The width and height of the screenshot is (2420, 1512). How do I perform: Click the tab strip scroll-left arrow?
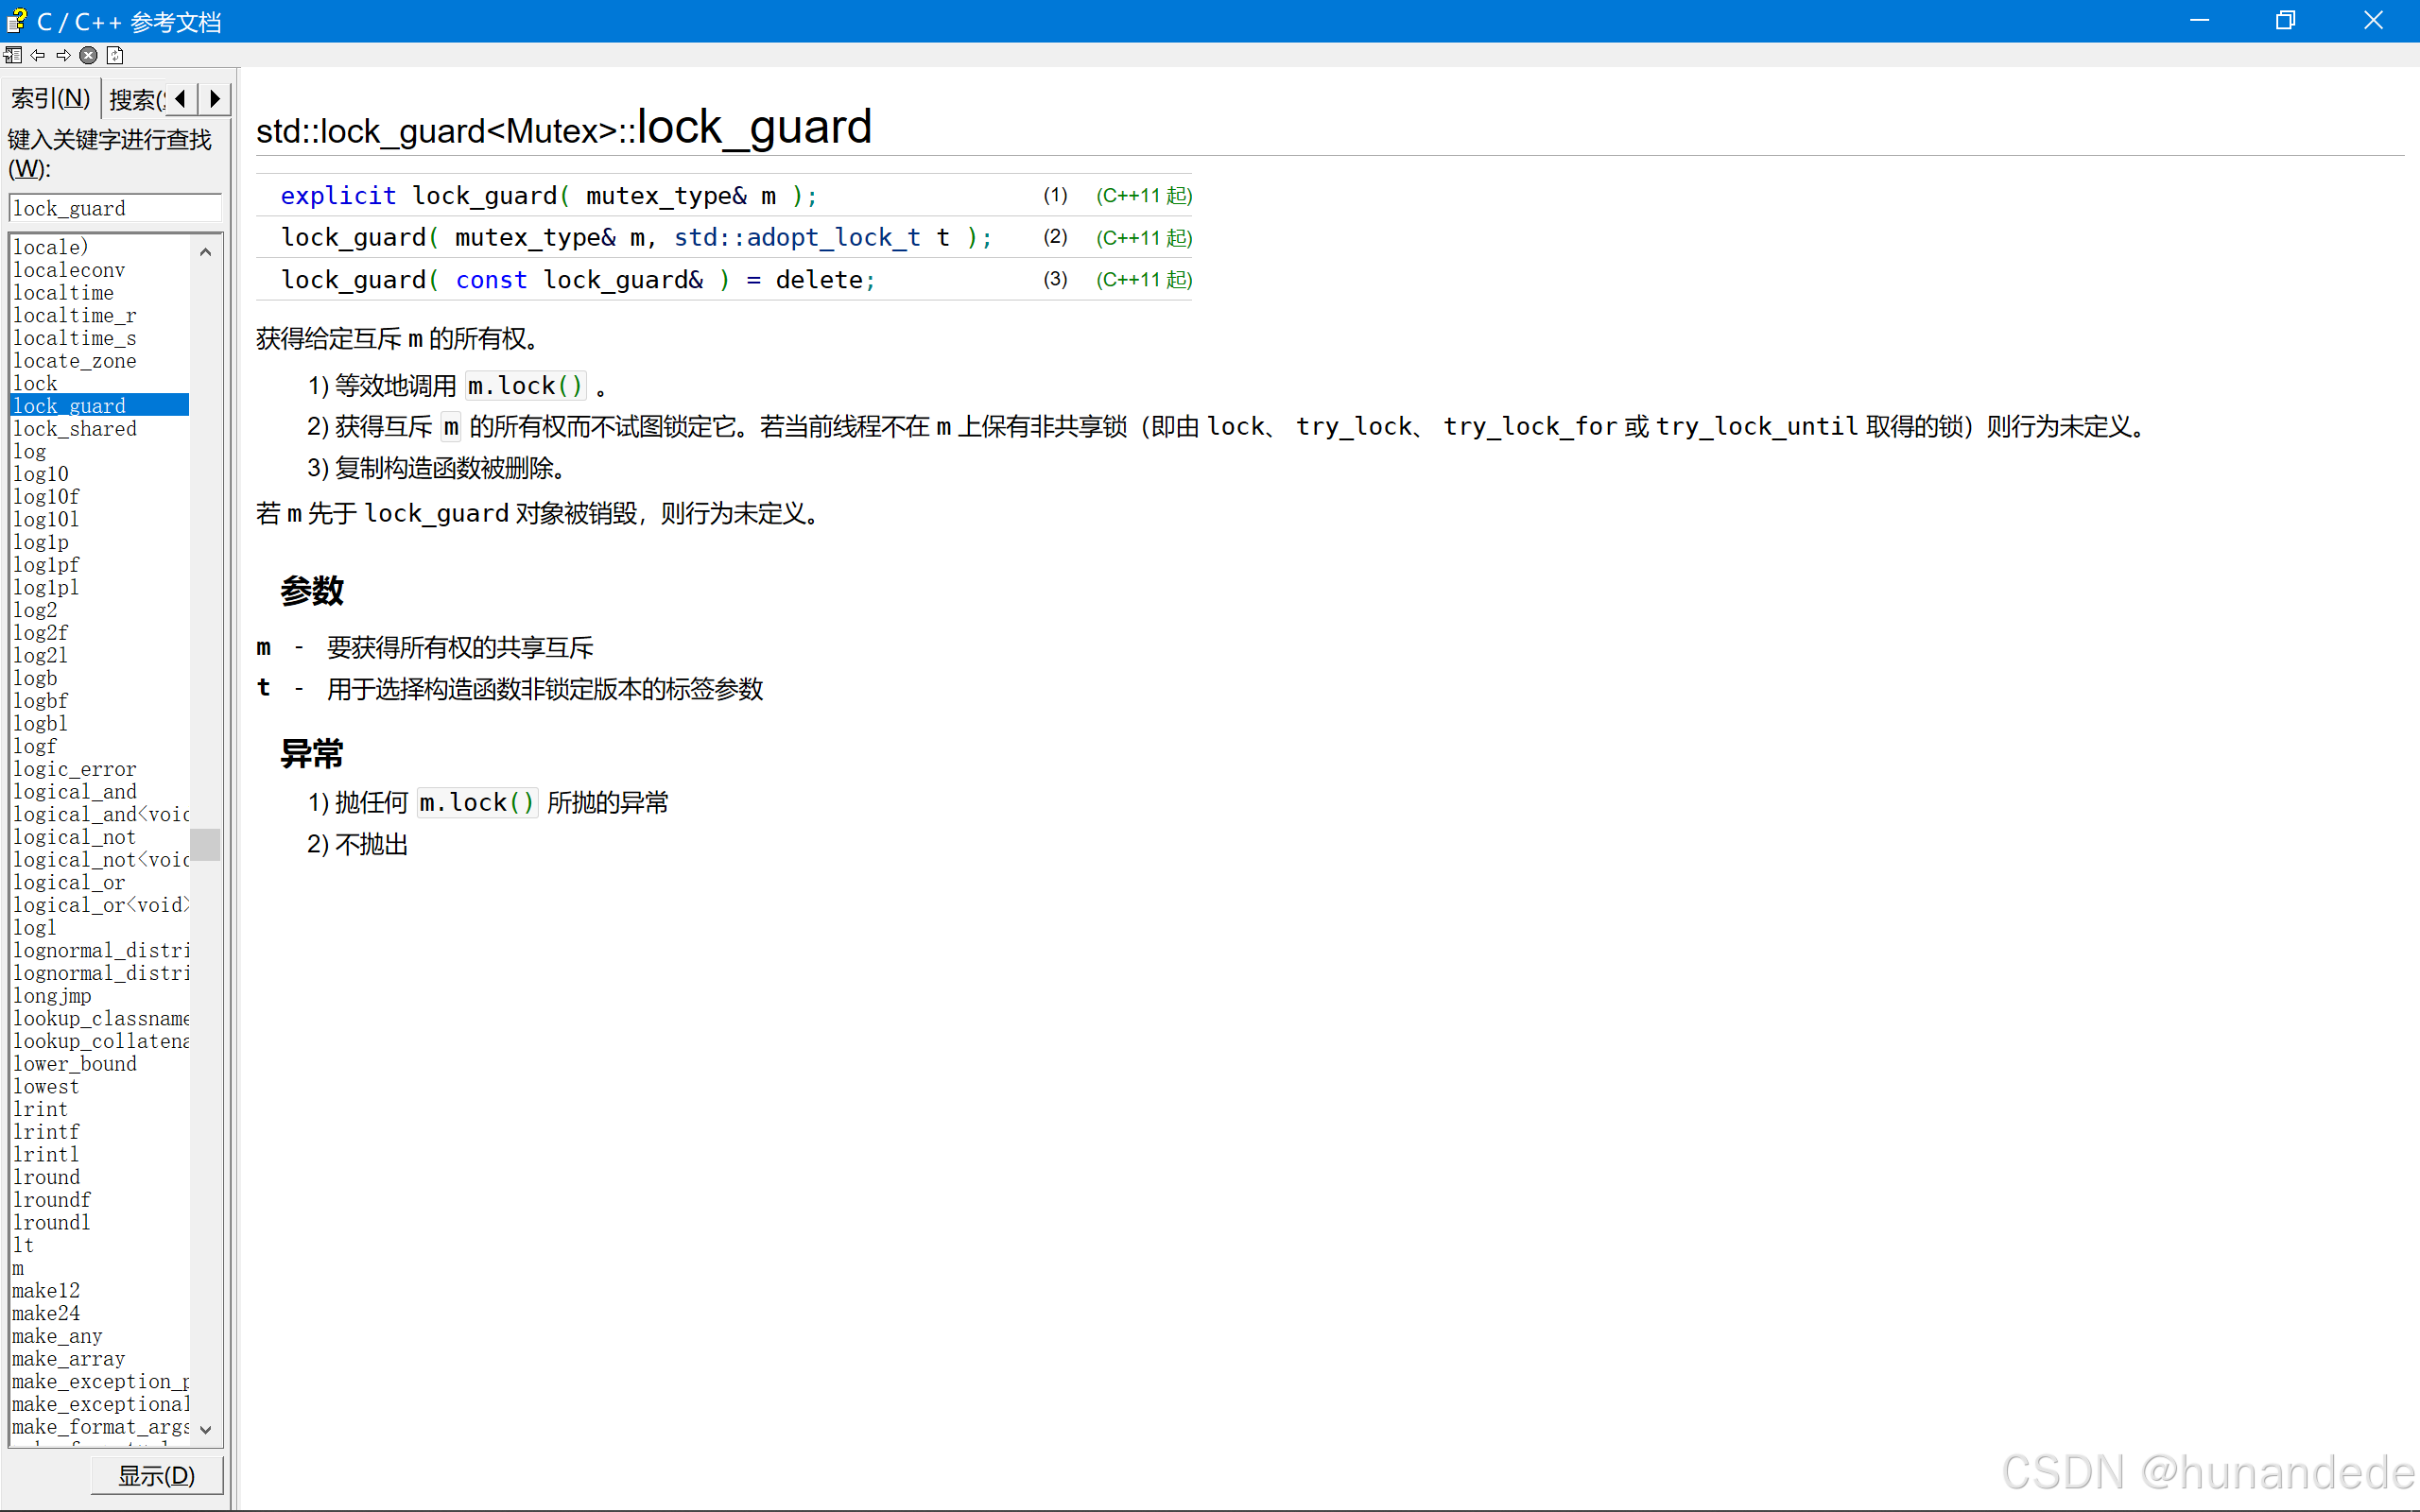(x=181, y=99)
